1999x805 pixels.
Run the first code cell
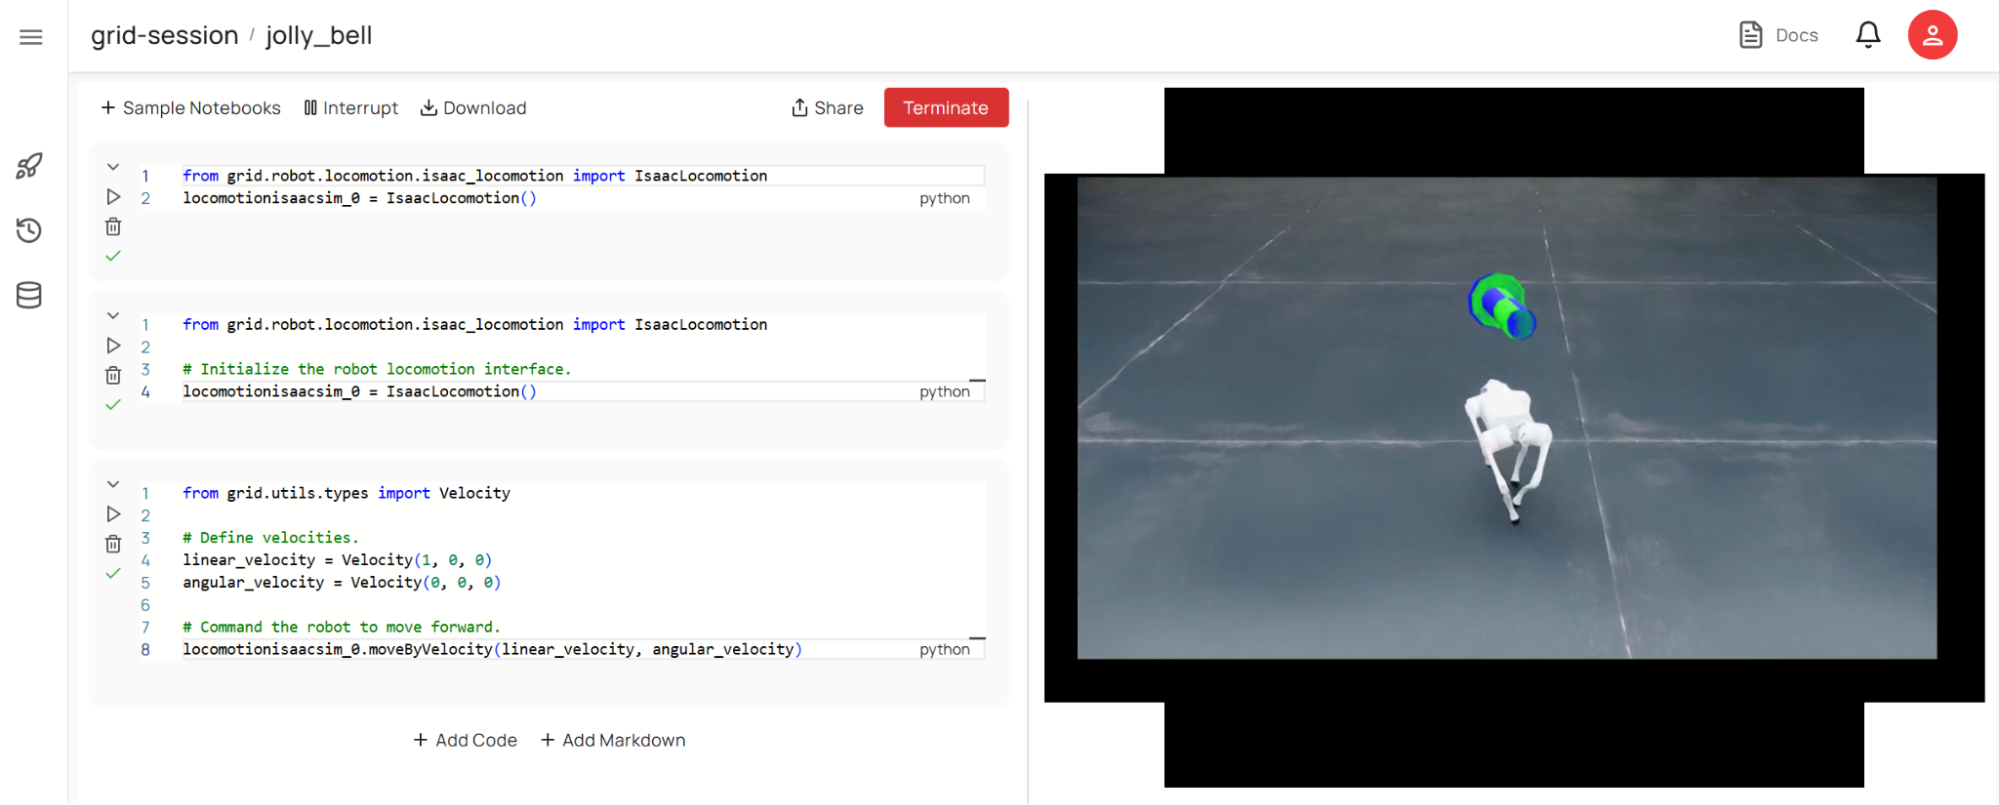[113, 197]
